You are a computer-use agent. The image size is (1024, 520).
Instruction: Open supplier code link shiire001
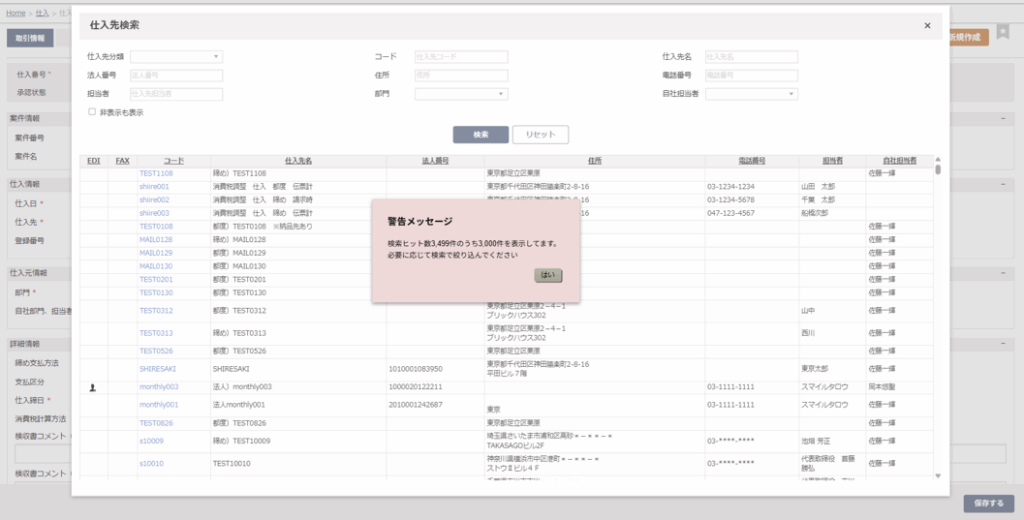(154, 186)
